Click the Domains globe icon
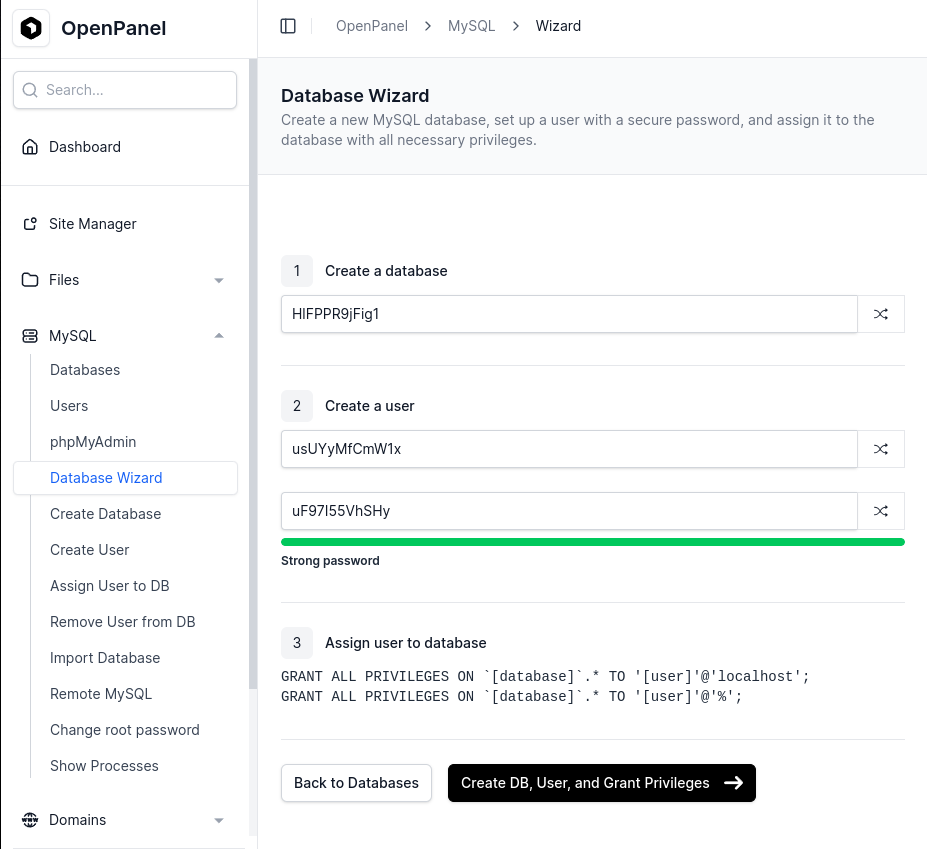 tap(30, 820)
